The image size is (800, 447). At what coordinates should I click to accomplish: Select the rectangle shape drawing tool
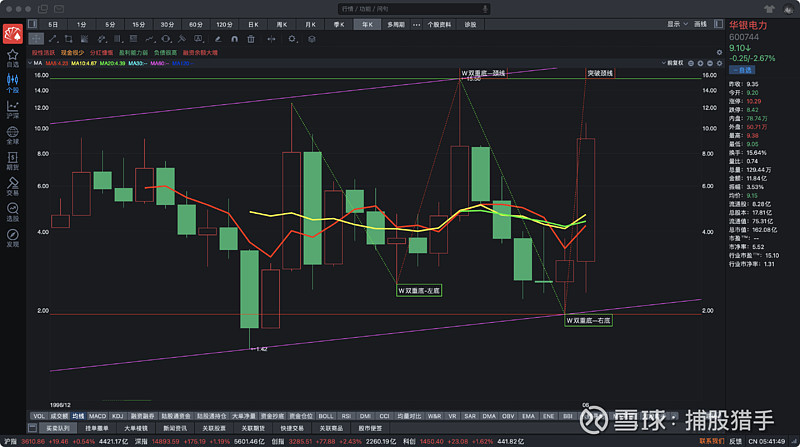[x=68, y=39]
